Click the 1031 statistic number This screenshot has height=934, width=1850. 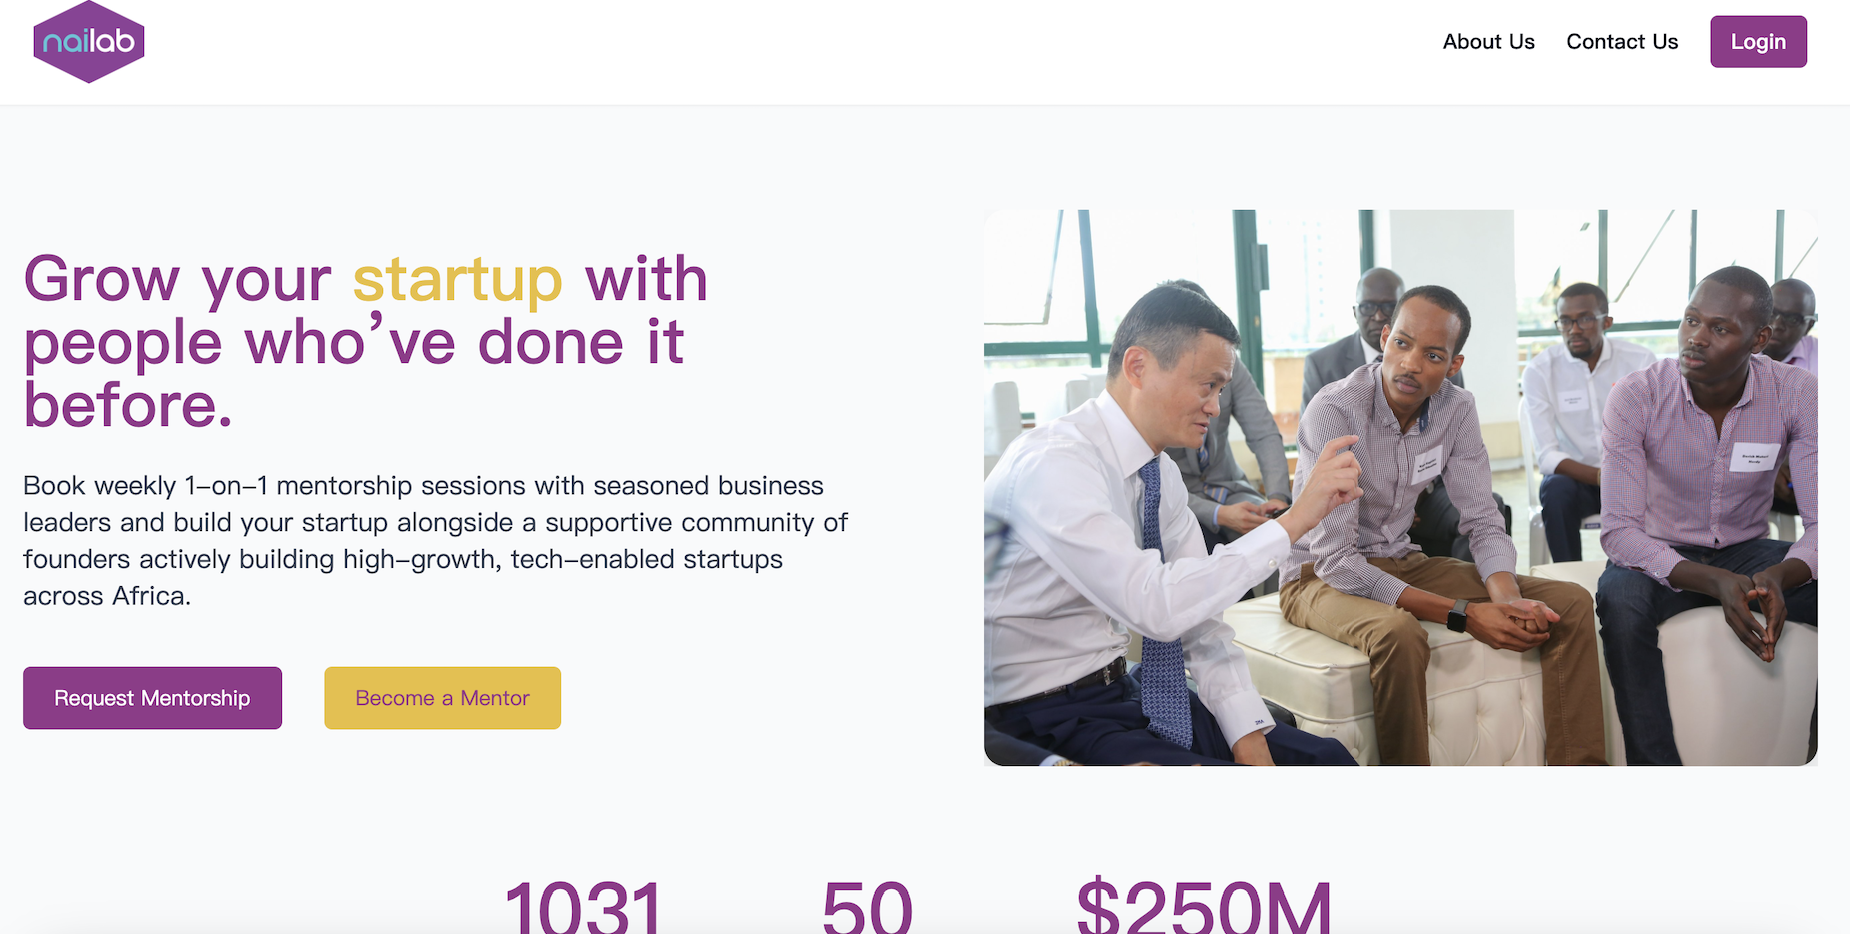coord(584,906)
